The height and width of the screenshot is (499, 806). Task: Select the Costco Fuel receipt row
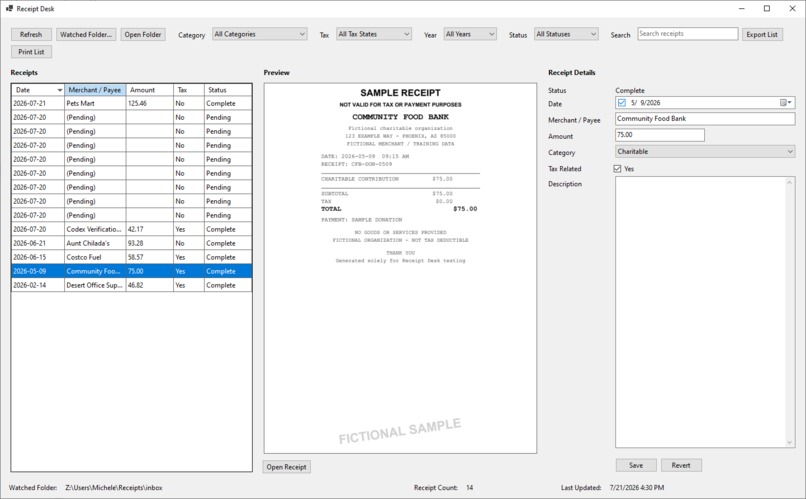[132, 257]
